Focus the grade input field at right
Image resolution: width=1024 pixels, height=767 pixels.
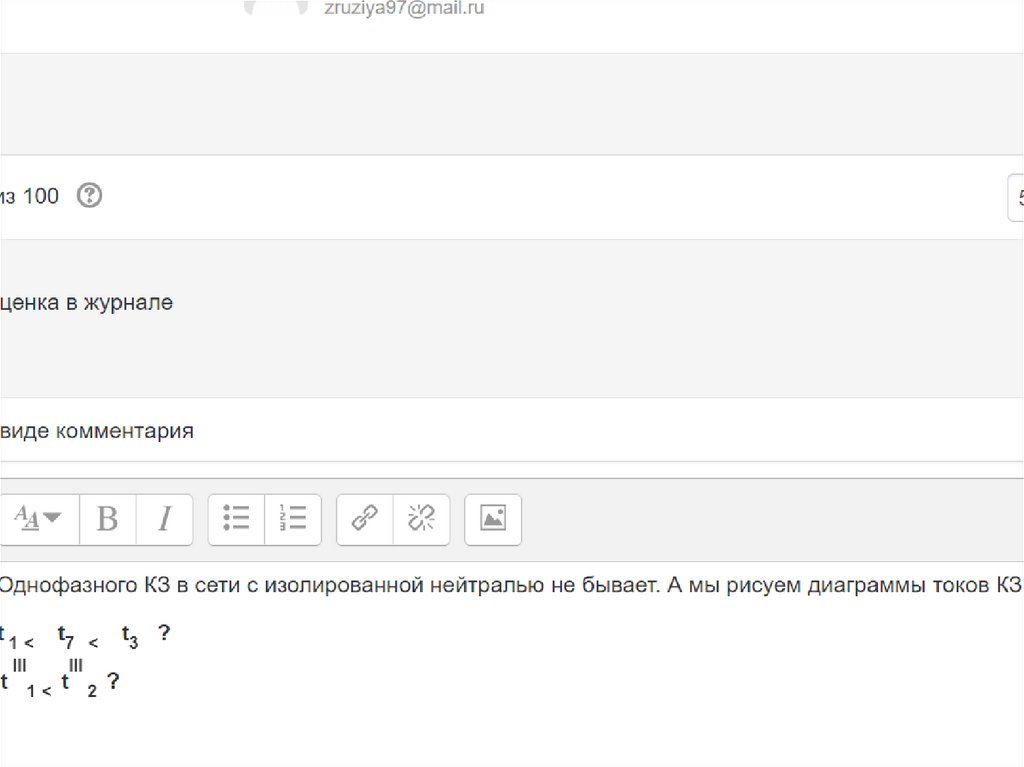point(1016,197)
